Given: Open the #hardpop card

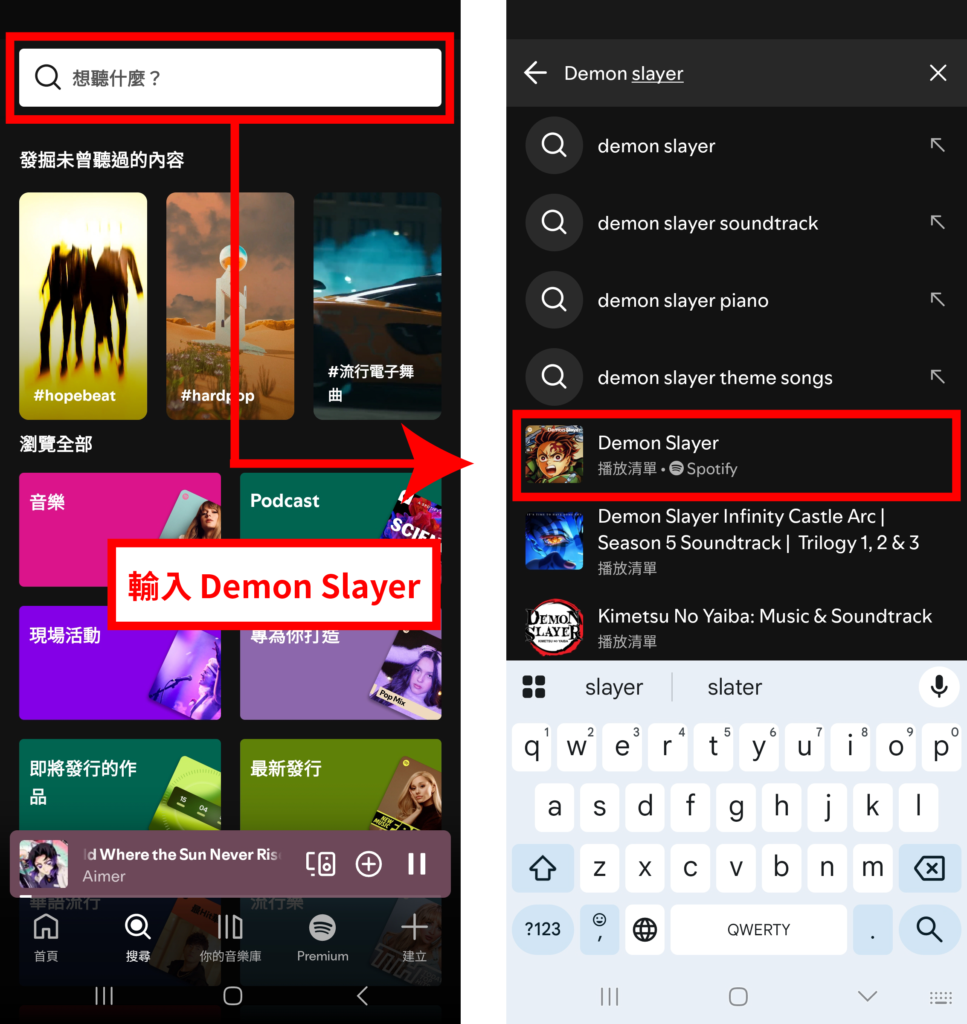Looking at the screenshot, I should (x=230, y=306).
